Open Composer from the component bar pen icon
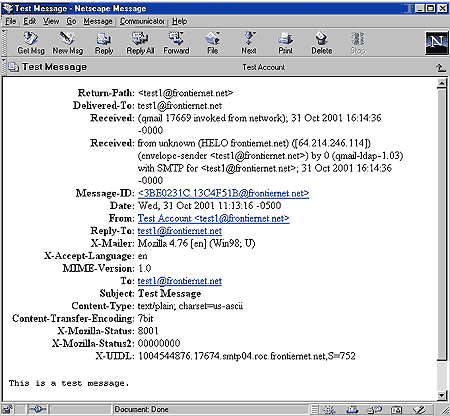This screenshot has height=416, width=450. (x=419, y=410)
